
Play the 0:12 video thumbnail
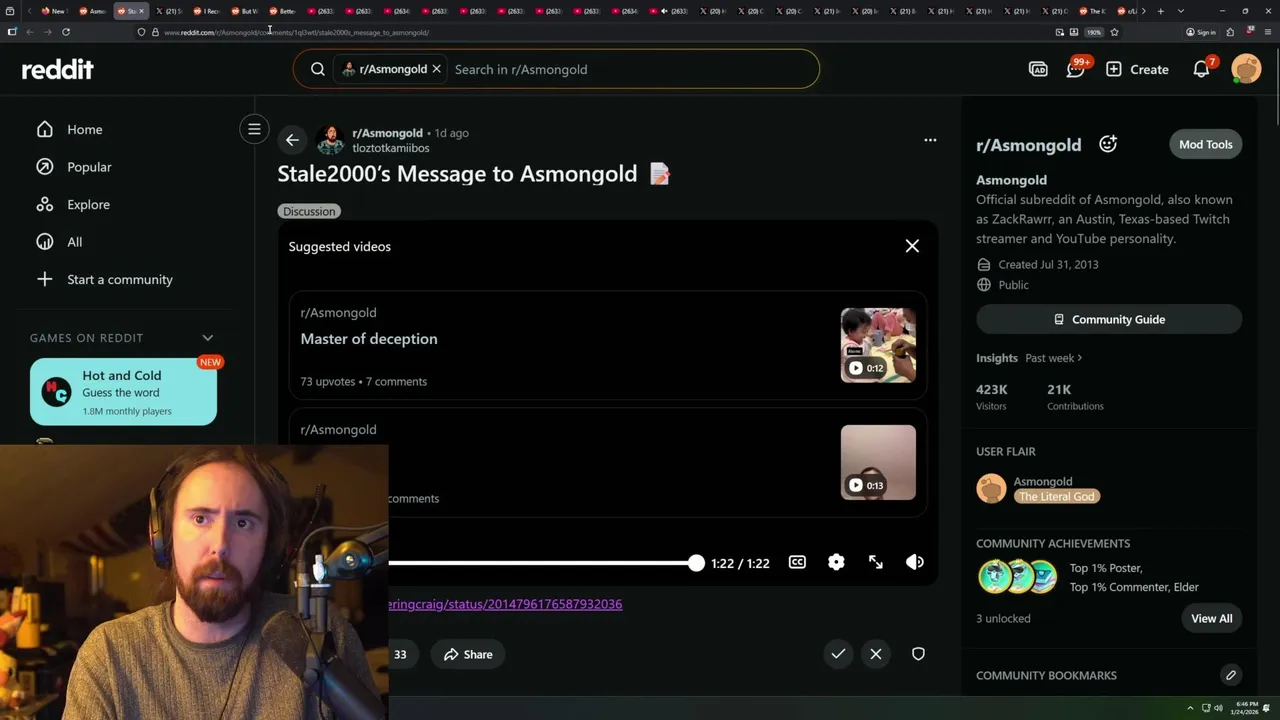878,345
